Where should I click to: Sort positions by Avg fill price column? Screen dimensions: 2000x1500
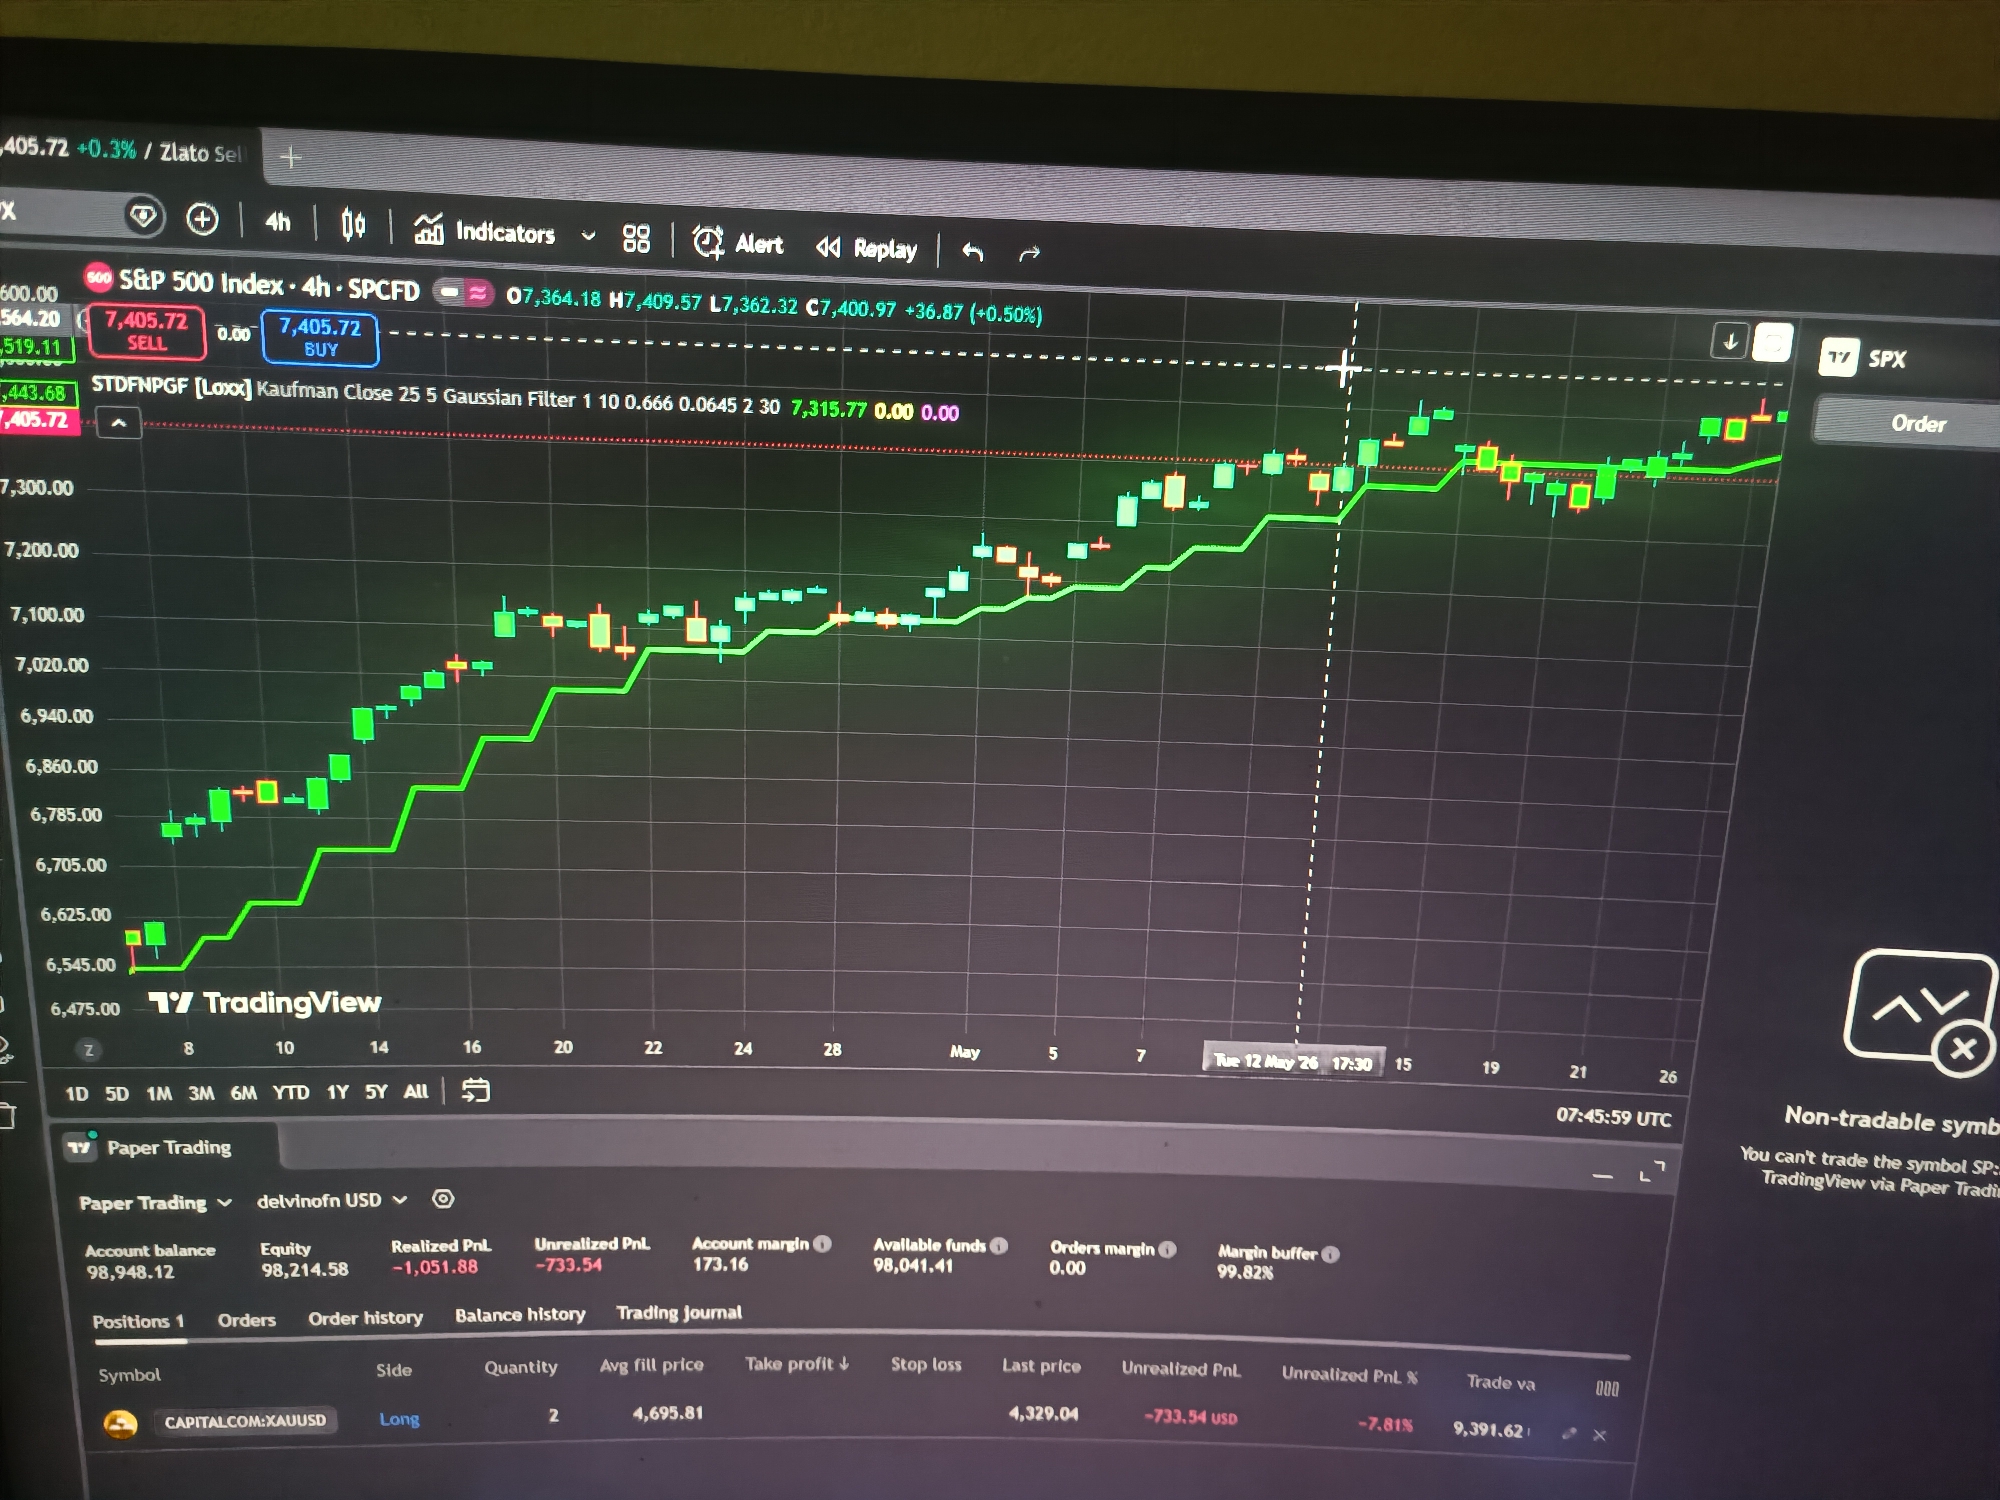(x=651, y=1365)
